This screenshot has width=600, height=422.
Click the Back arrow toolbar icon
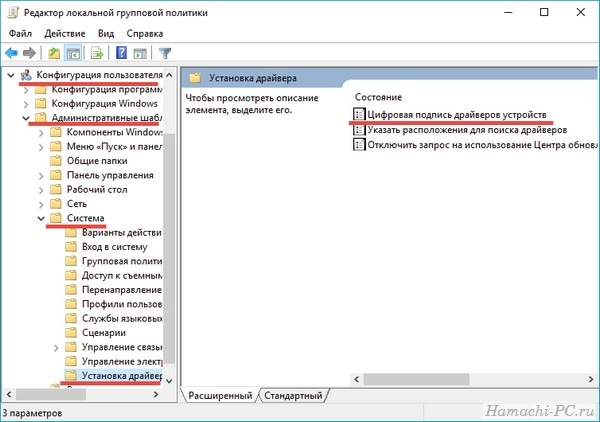tap(11, 53)
